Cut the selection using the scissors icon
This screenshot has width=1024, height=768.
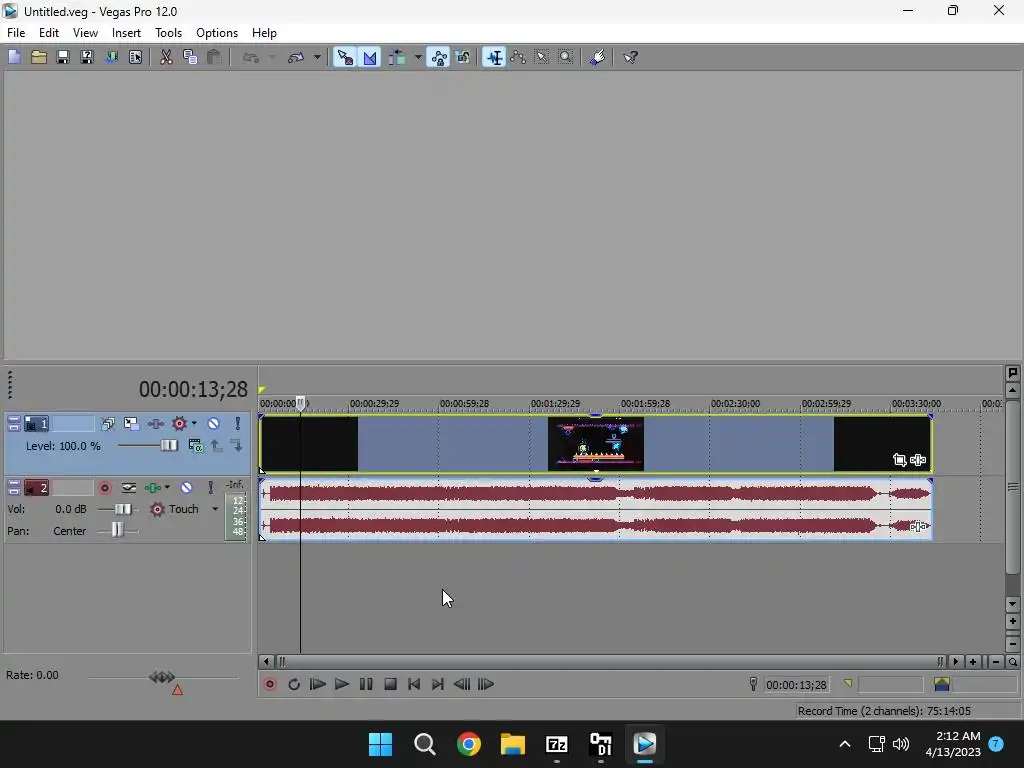[x=167, y=57]
